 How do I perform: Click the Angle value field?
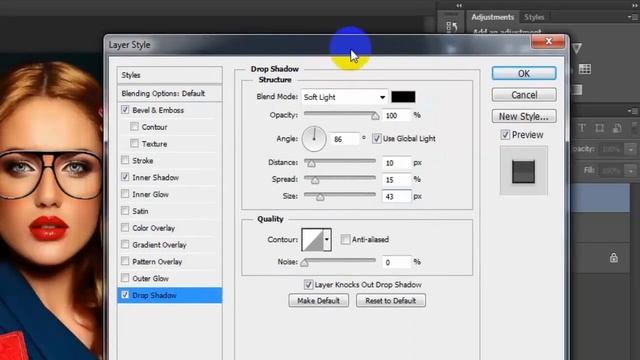[345, 139]
